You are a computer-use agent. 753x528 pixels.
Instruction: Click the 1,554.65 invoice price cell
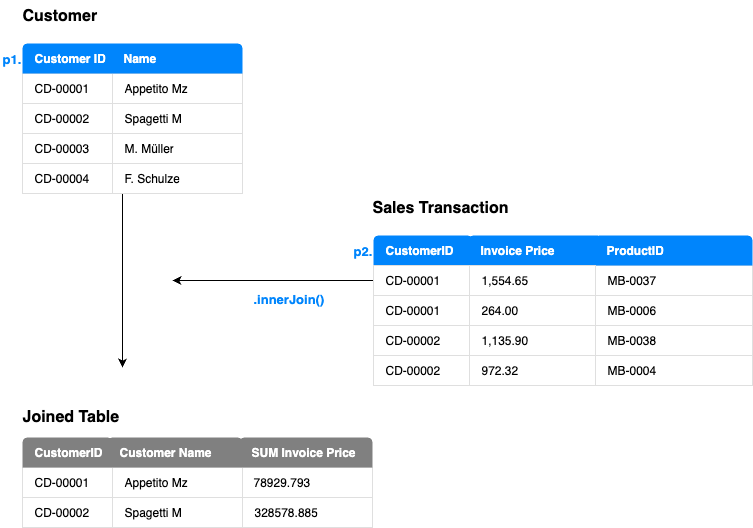tap(504, 281)
